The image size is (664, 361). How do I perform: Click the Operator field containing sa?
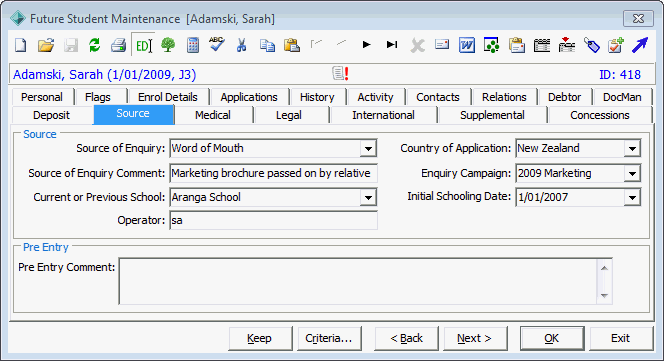click(274, 221)
